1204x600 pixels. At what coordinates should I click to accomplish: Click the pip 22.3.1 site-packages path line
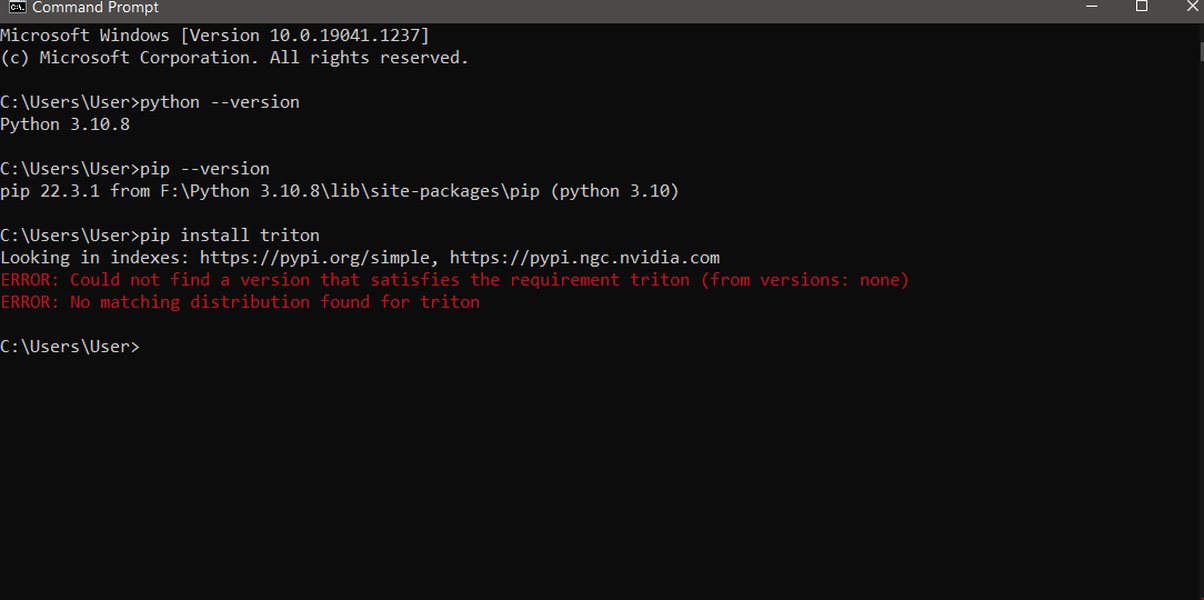pos(340,191)
